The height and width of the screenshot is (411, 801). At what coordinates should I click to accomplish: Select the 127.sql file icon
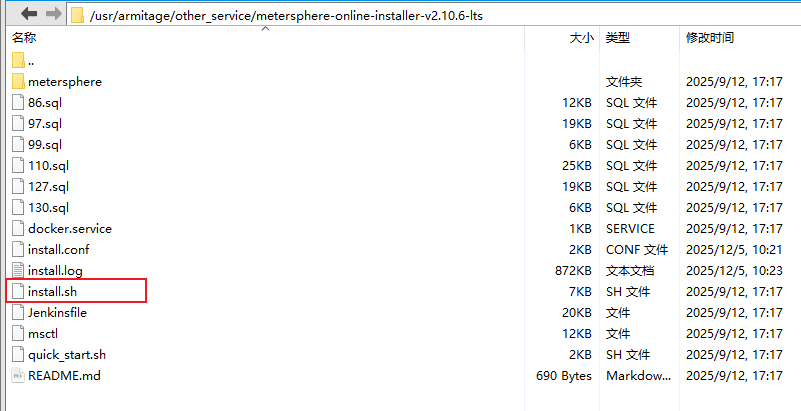(x=18, y=186)
